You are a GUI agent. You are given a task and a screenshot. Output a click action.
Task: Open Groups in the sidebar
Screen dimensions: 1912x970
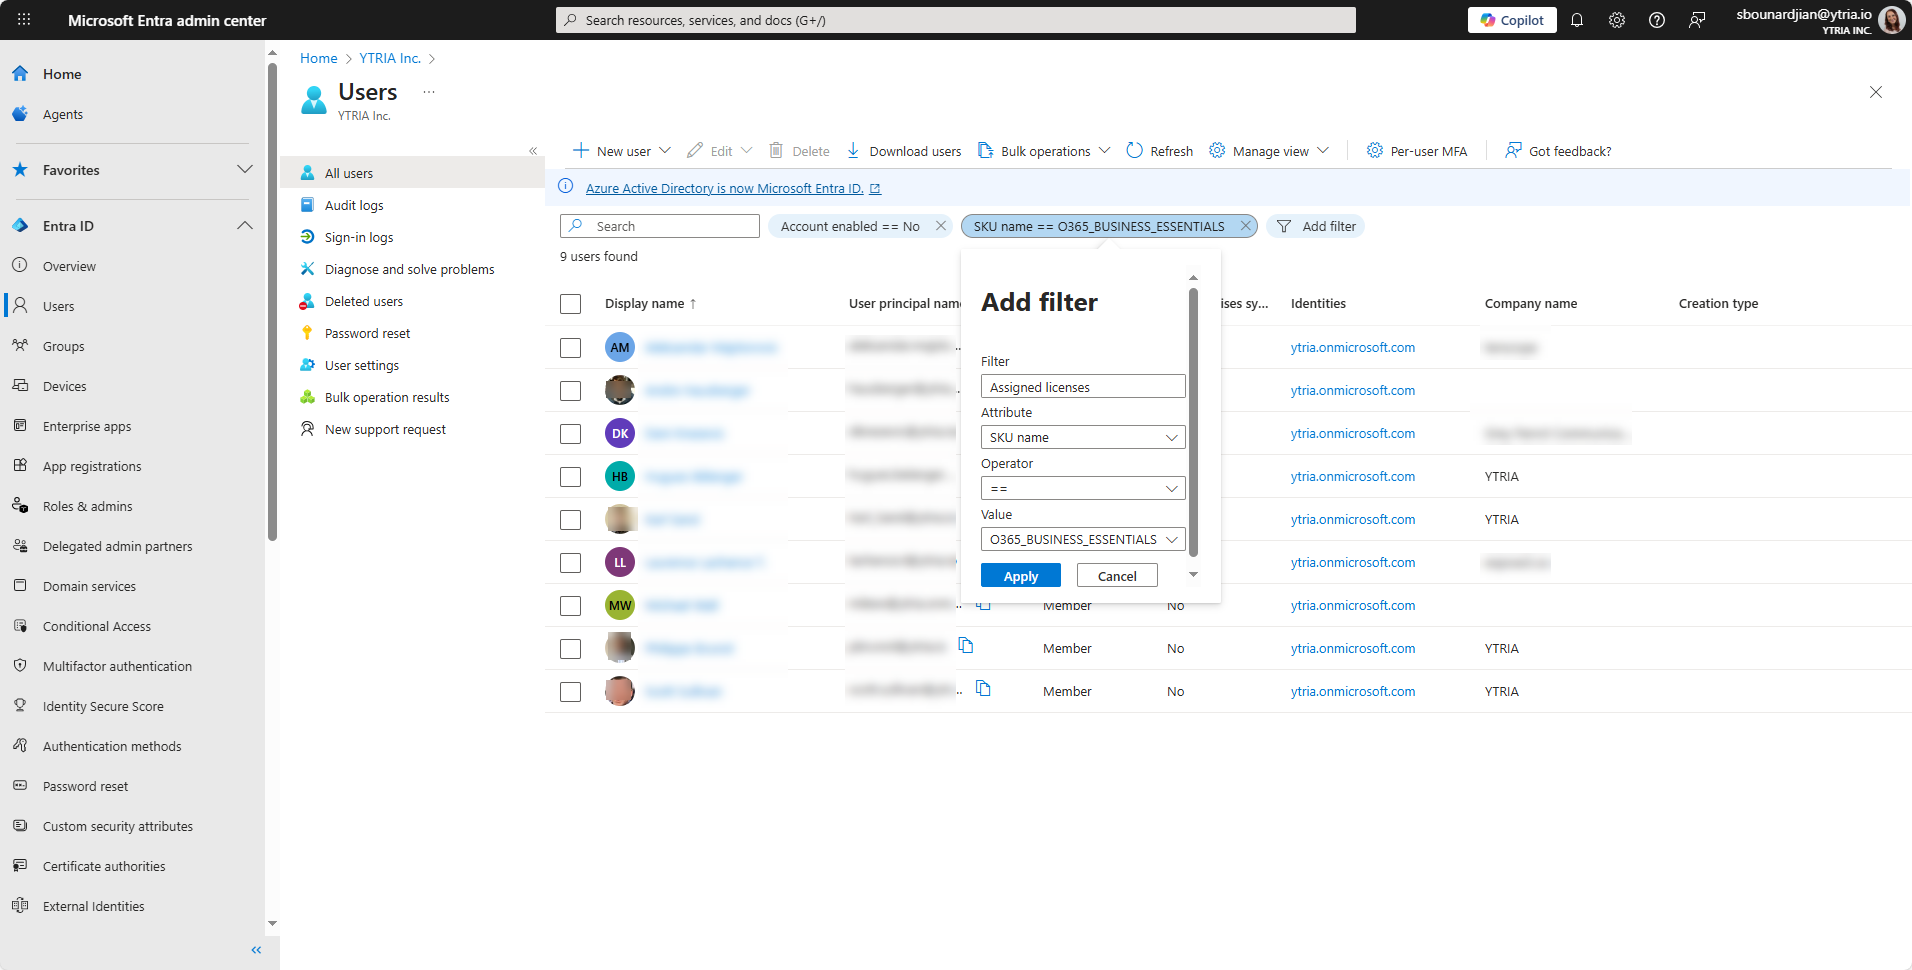[x=63, y=346]
